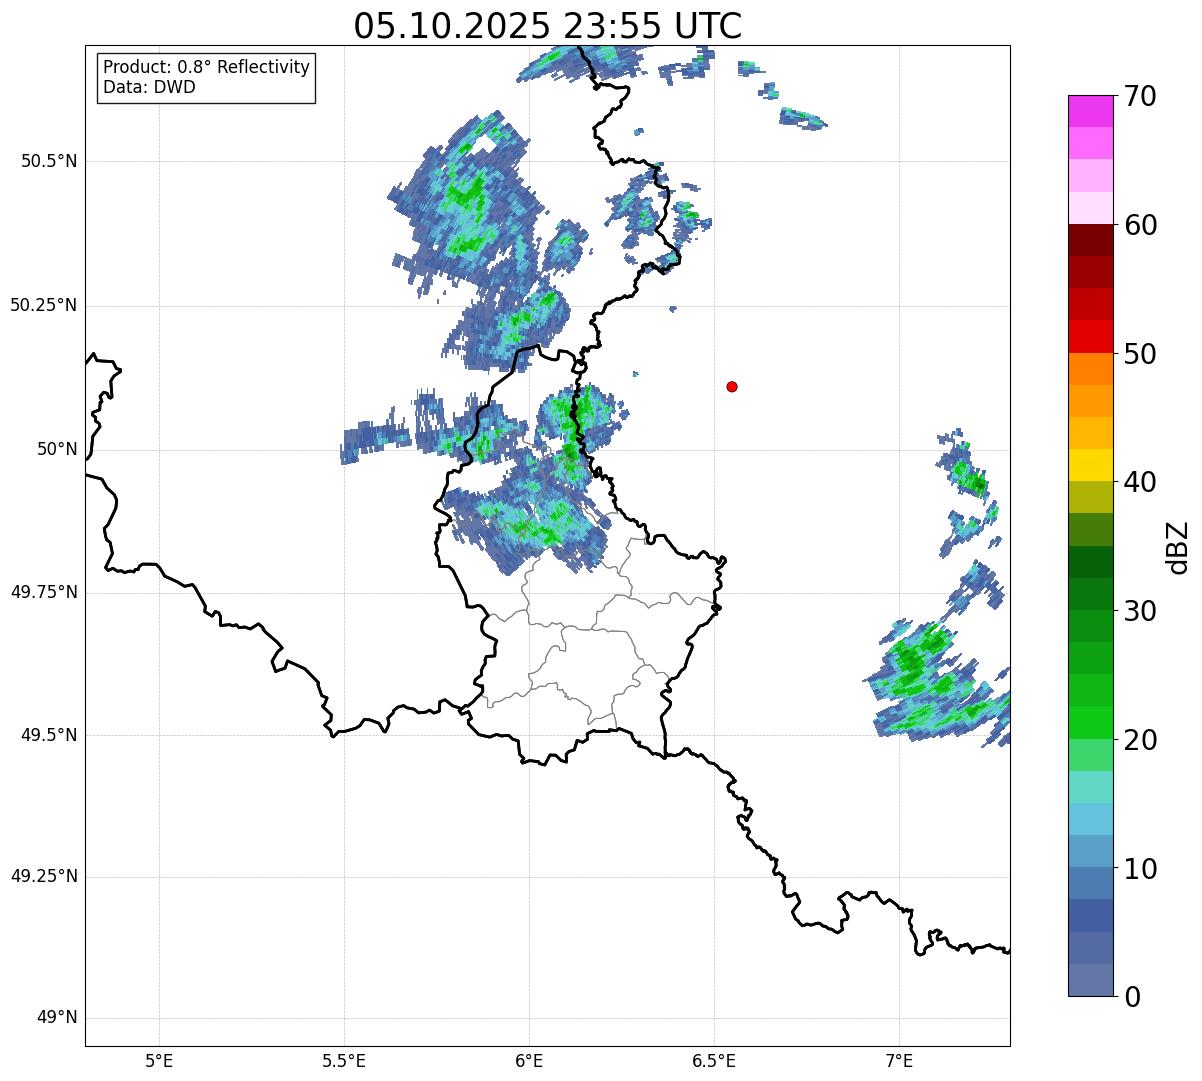Click the latitude label 49.25°N
Viewport: 1202px width, 1081px height.
point(43,877)
